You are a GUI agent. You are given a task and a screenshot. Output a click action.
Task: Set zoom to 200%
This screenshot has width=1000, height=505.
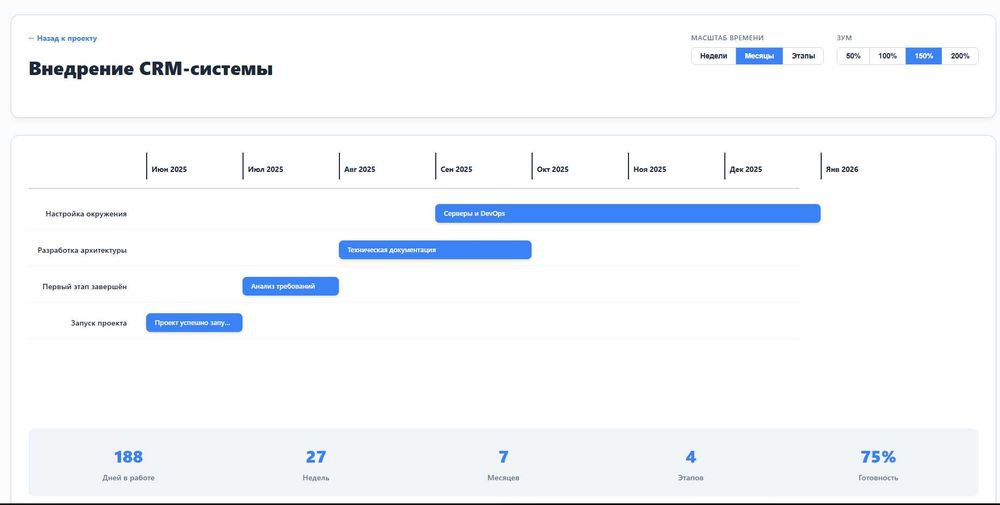tap(960, 56)
